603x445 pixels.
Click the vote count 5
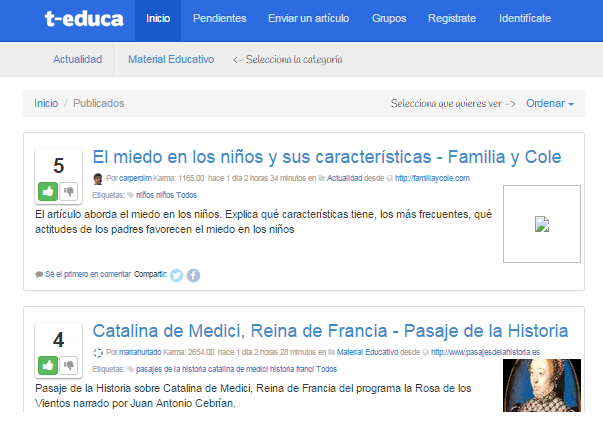tap(58, 166)
